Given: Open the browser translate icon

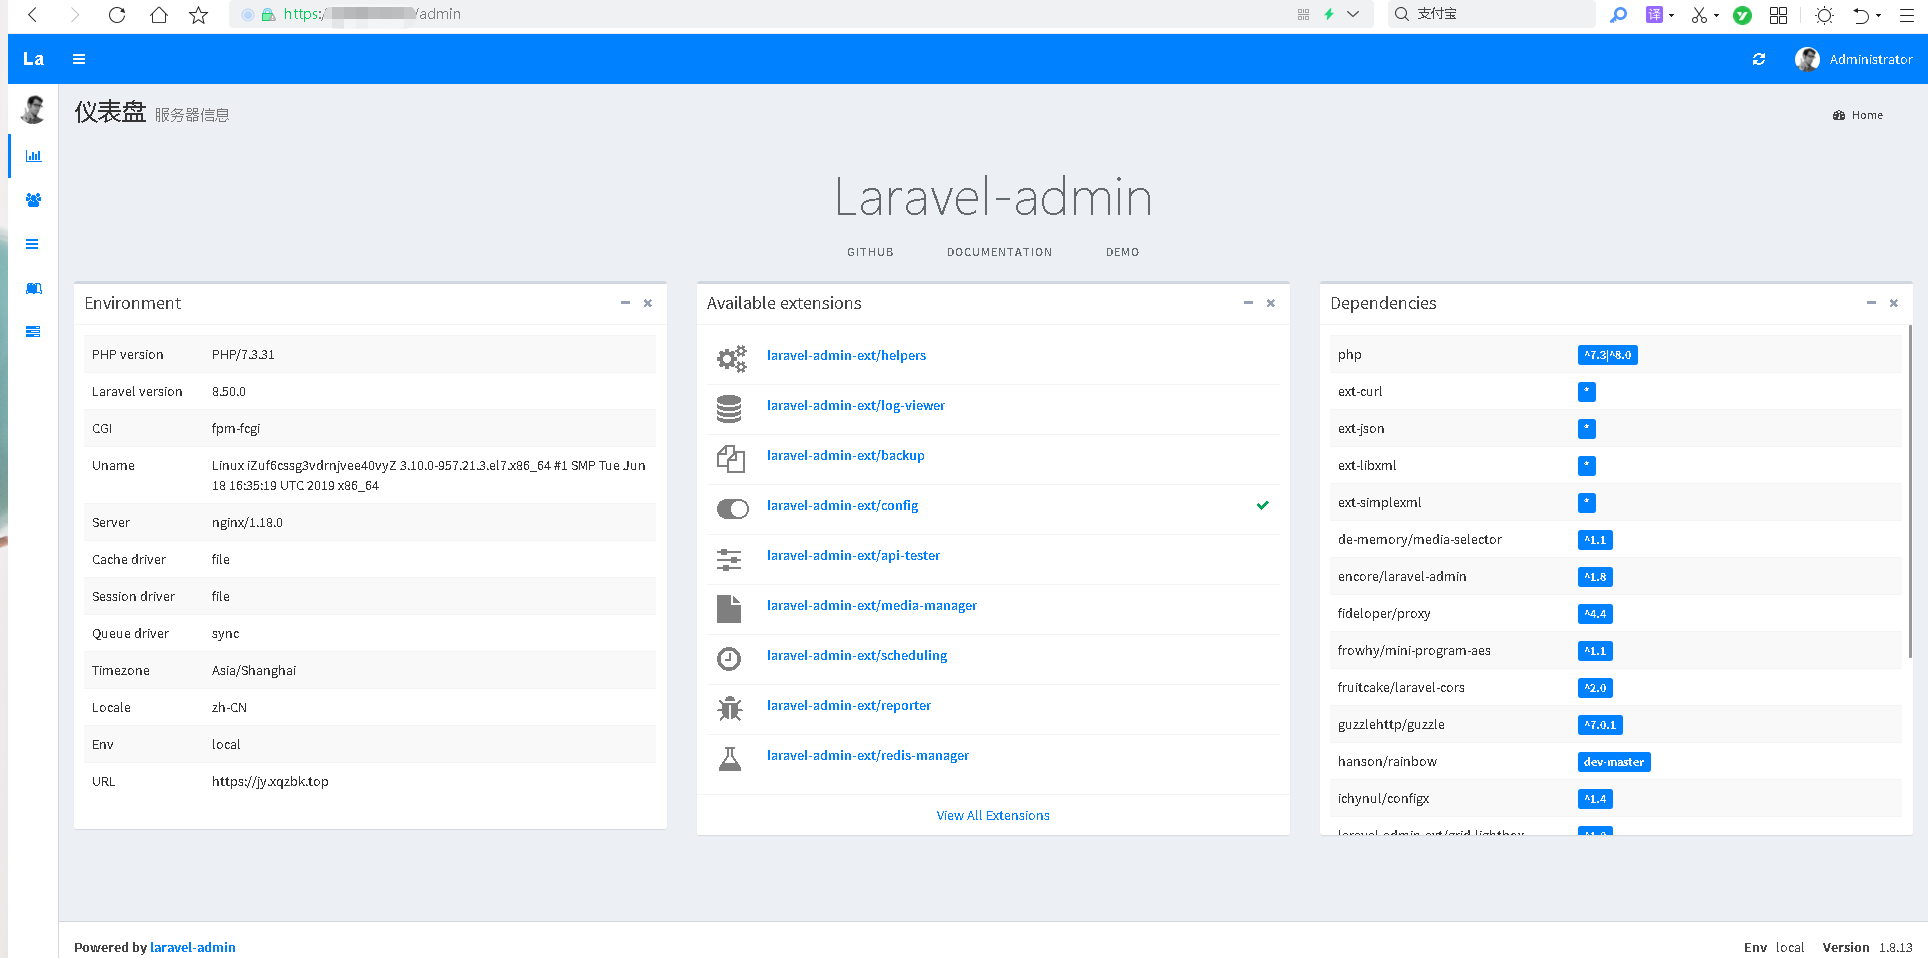Looking at the screenshot, I should (1655, 14).
